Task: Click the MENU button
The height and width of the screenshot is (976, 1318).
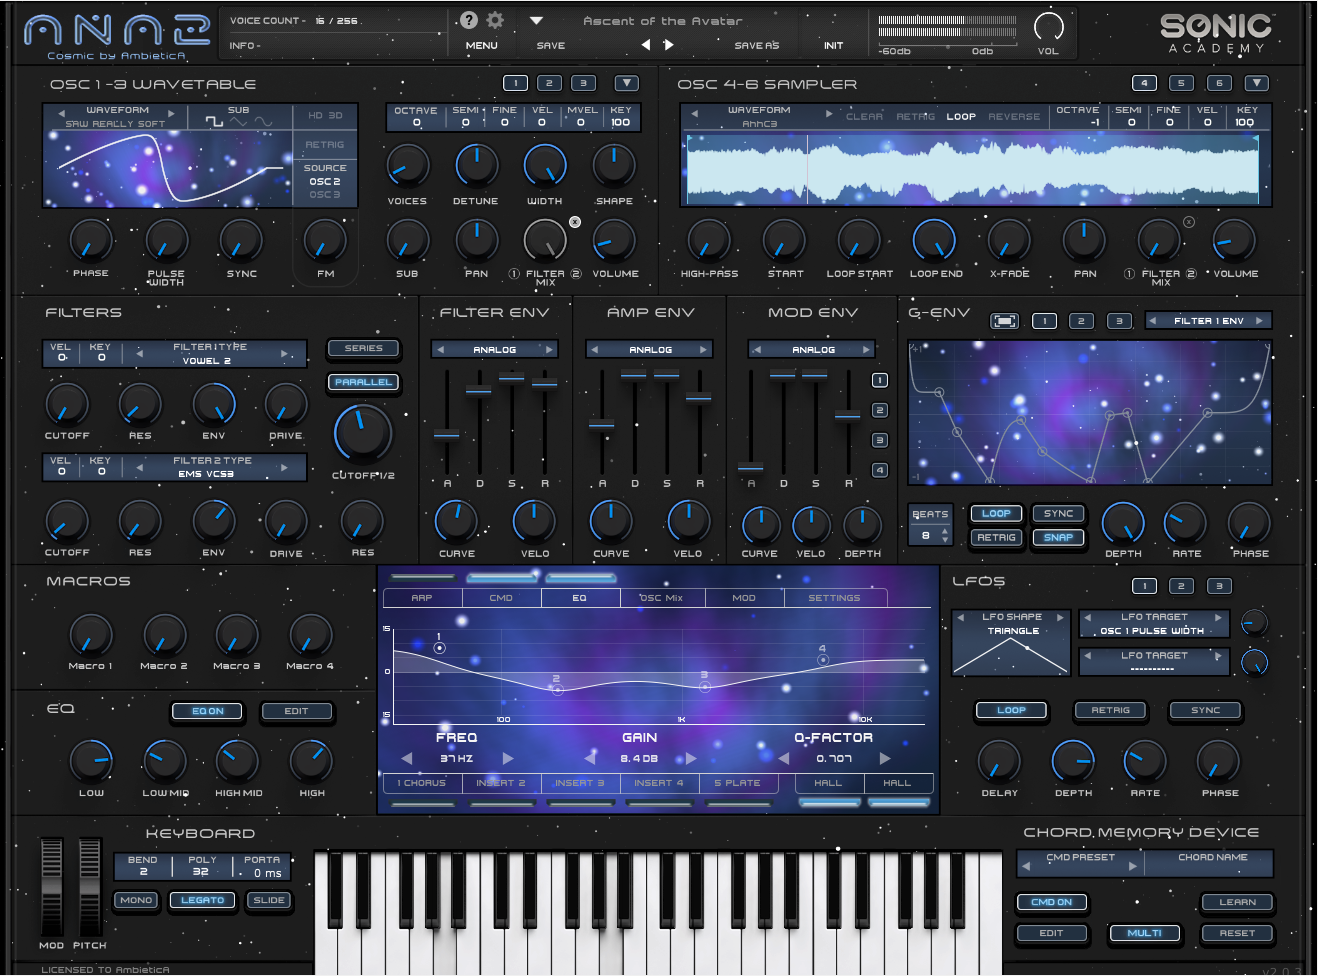Action: point(481,45)
